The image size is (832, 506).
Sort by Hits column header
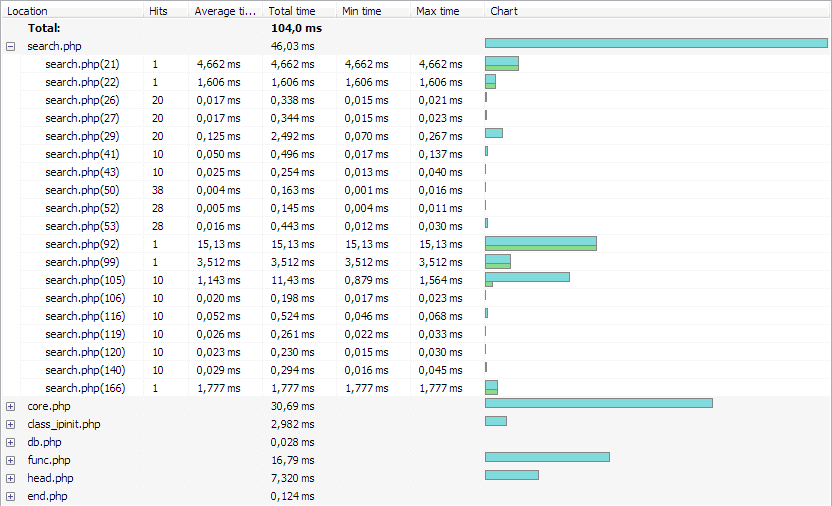[165, 11]
